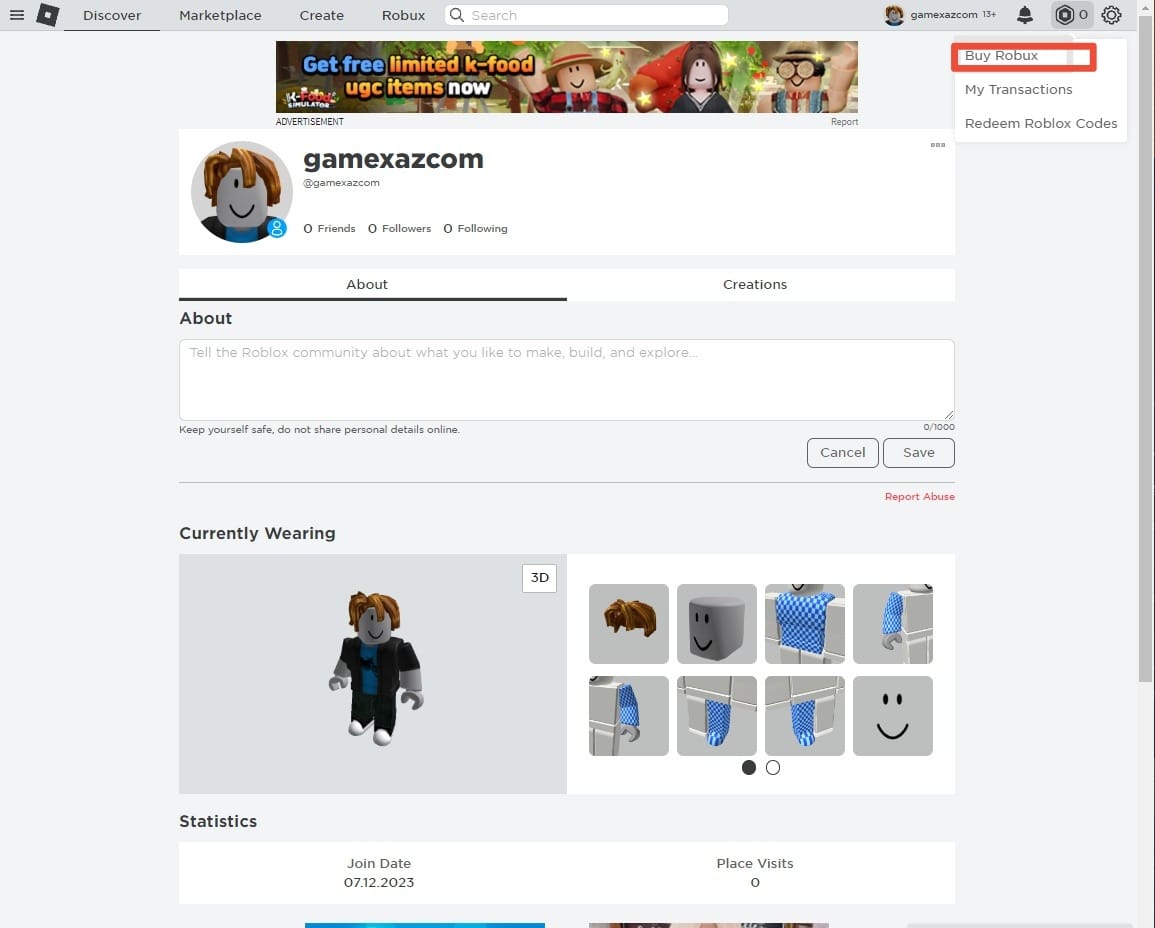The width and height of the screenshot is (1155, 928).
Task: Click the Roblox logo icon
Action: 48,15
